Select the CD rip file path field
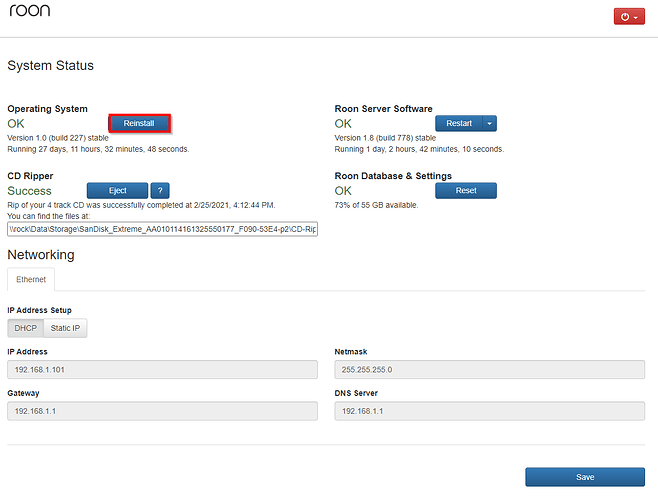The height and width of the screenshot is (500, 658). coord(162,229)
